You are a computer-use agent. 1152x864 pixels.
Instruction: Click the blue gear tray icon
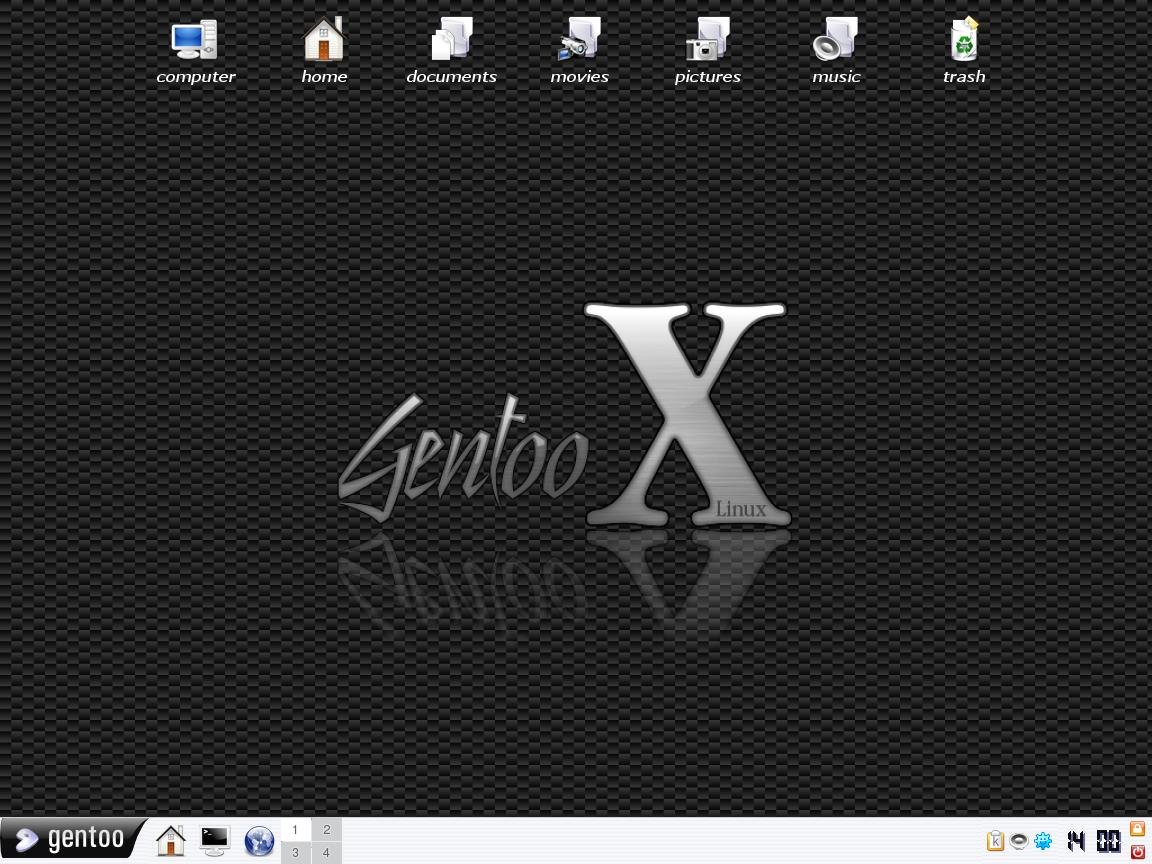[1043, 840]
